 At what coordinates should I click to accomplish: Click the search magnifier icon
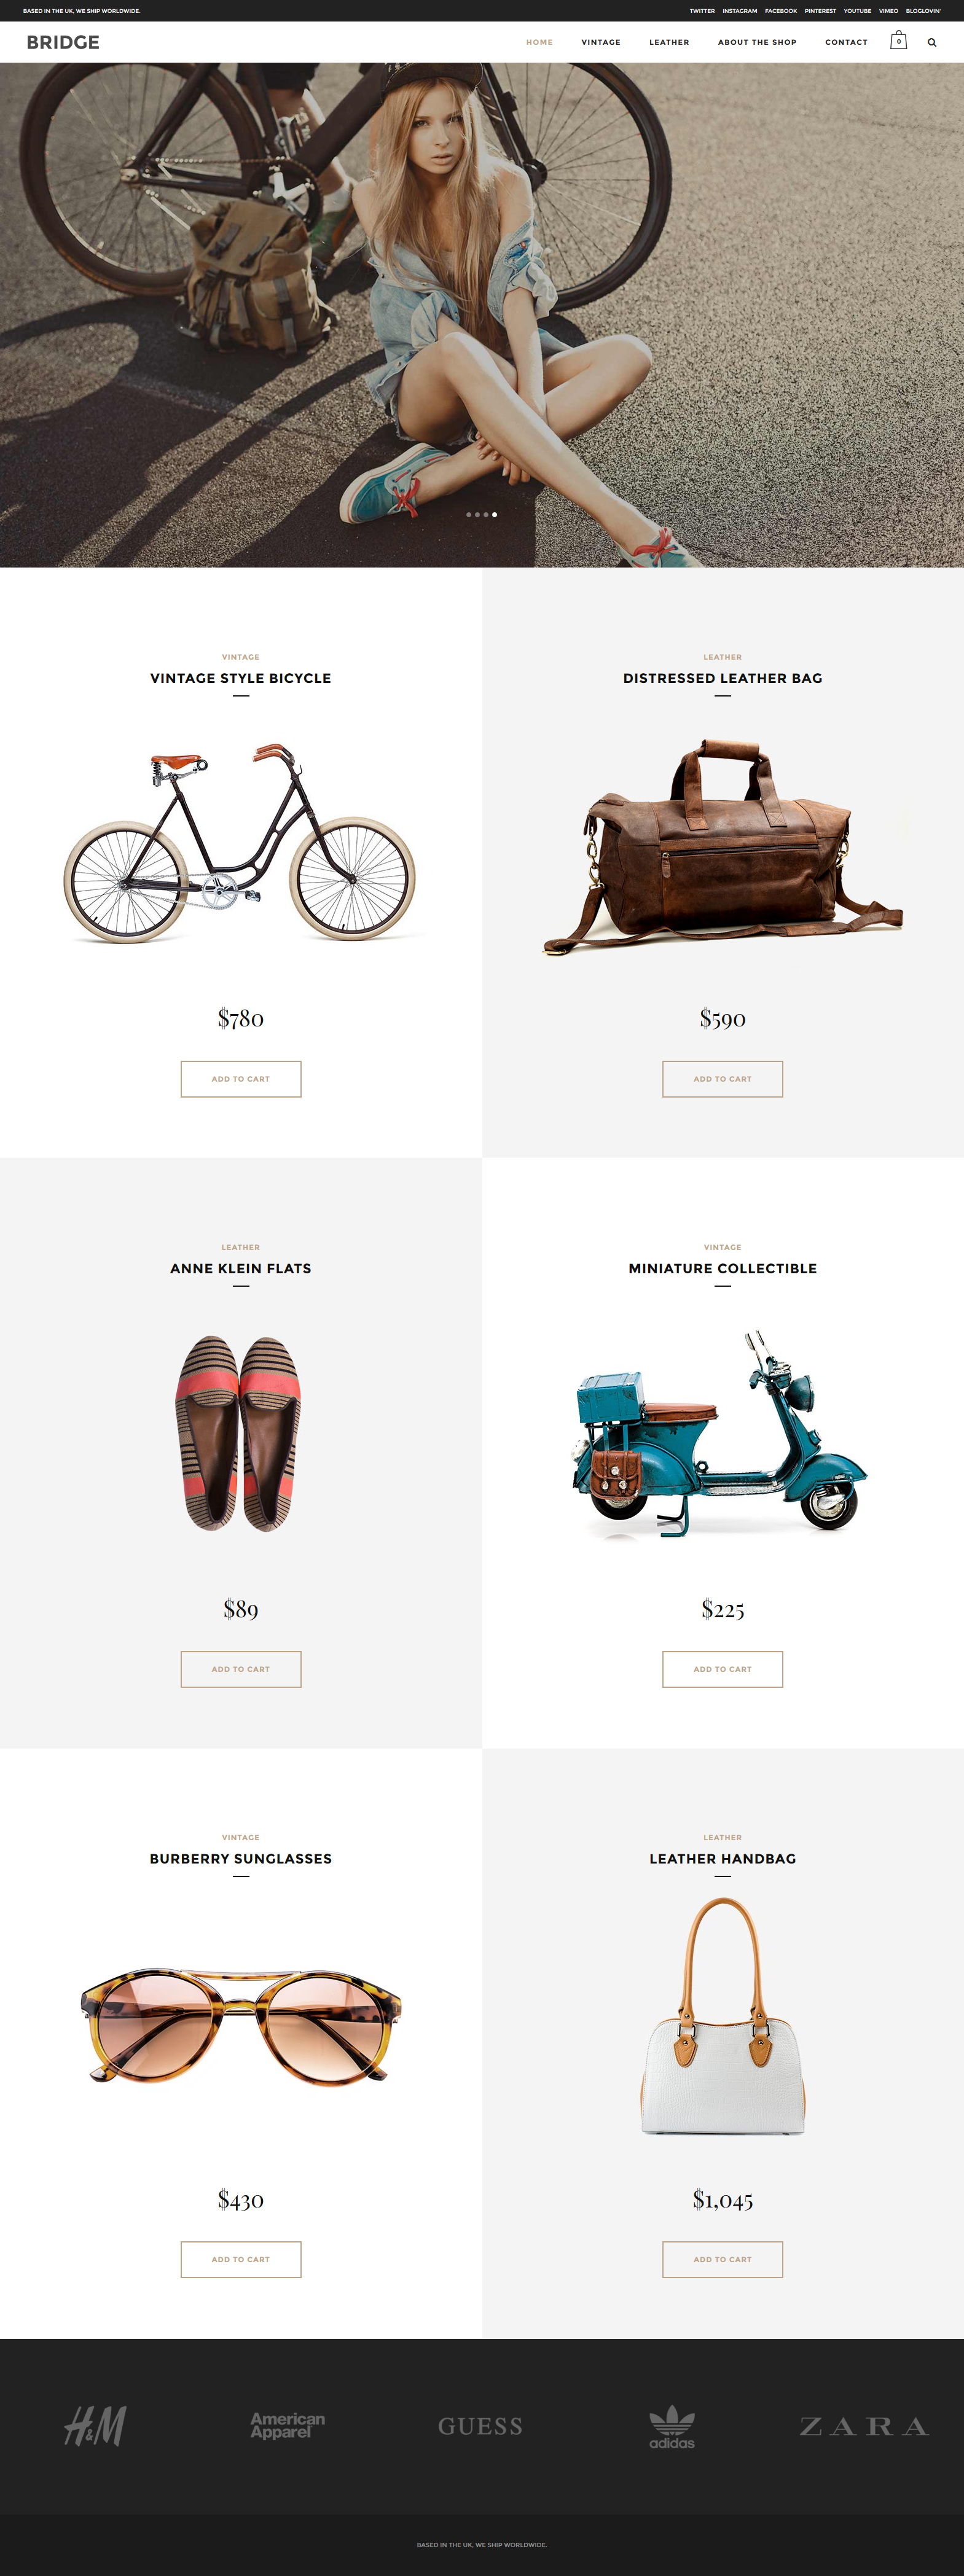tap(932, 43)
